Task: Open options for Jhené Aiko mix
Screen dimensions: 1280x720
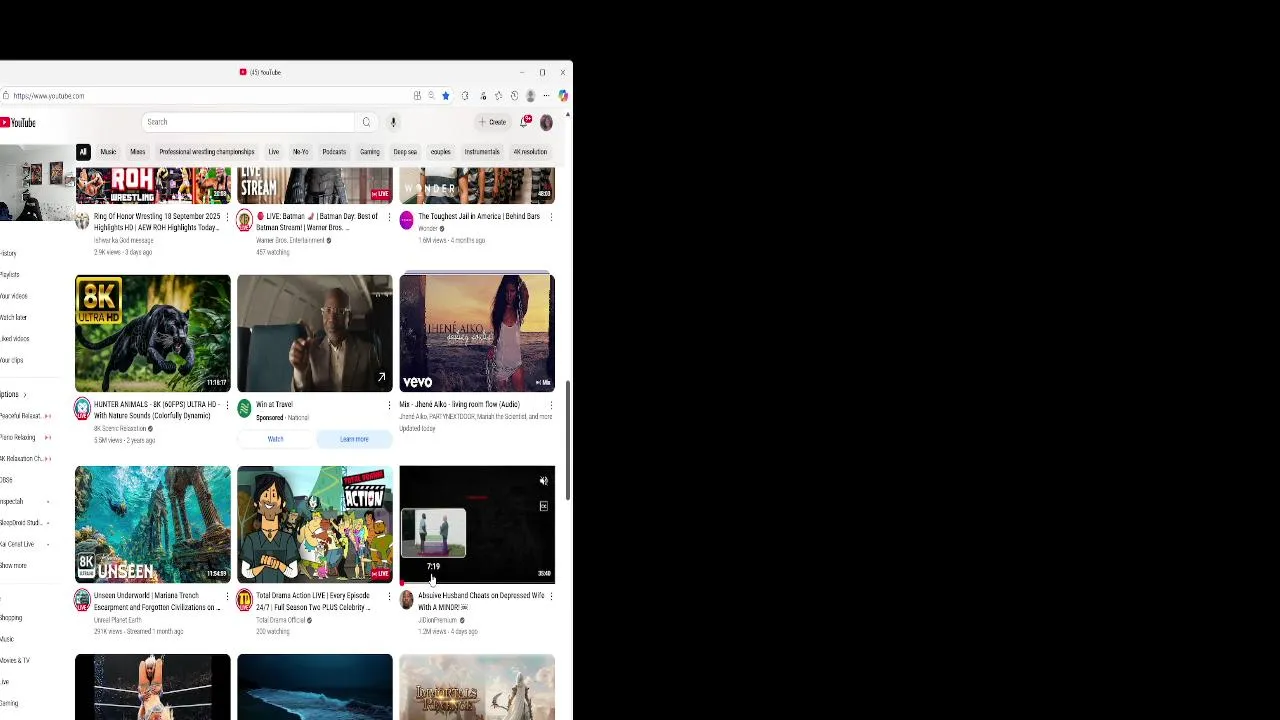Action: pos(551,405)
